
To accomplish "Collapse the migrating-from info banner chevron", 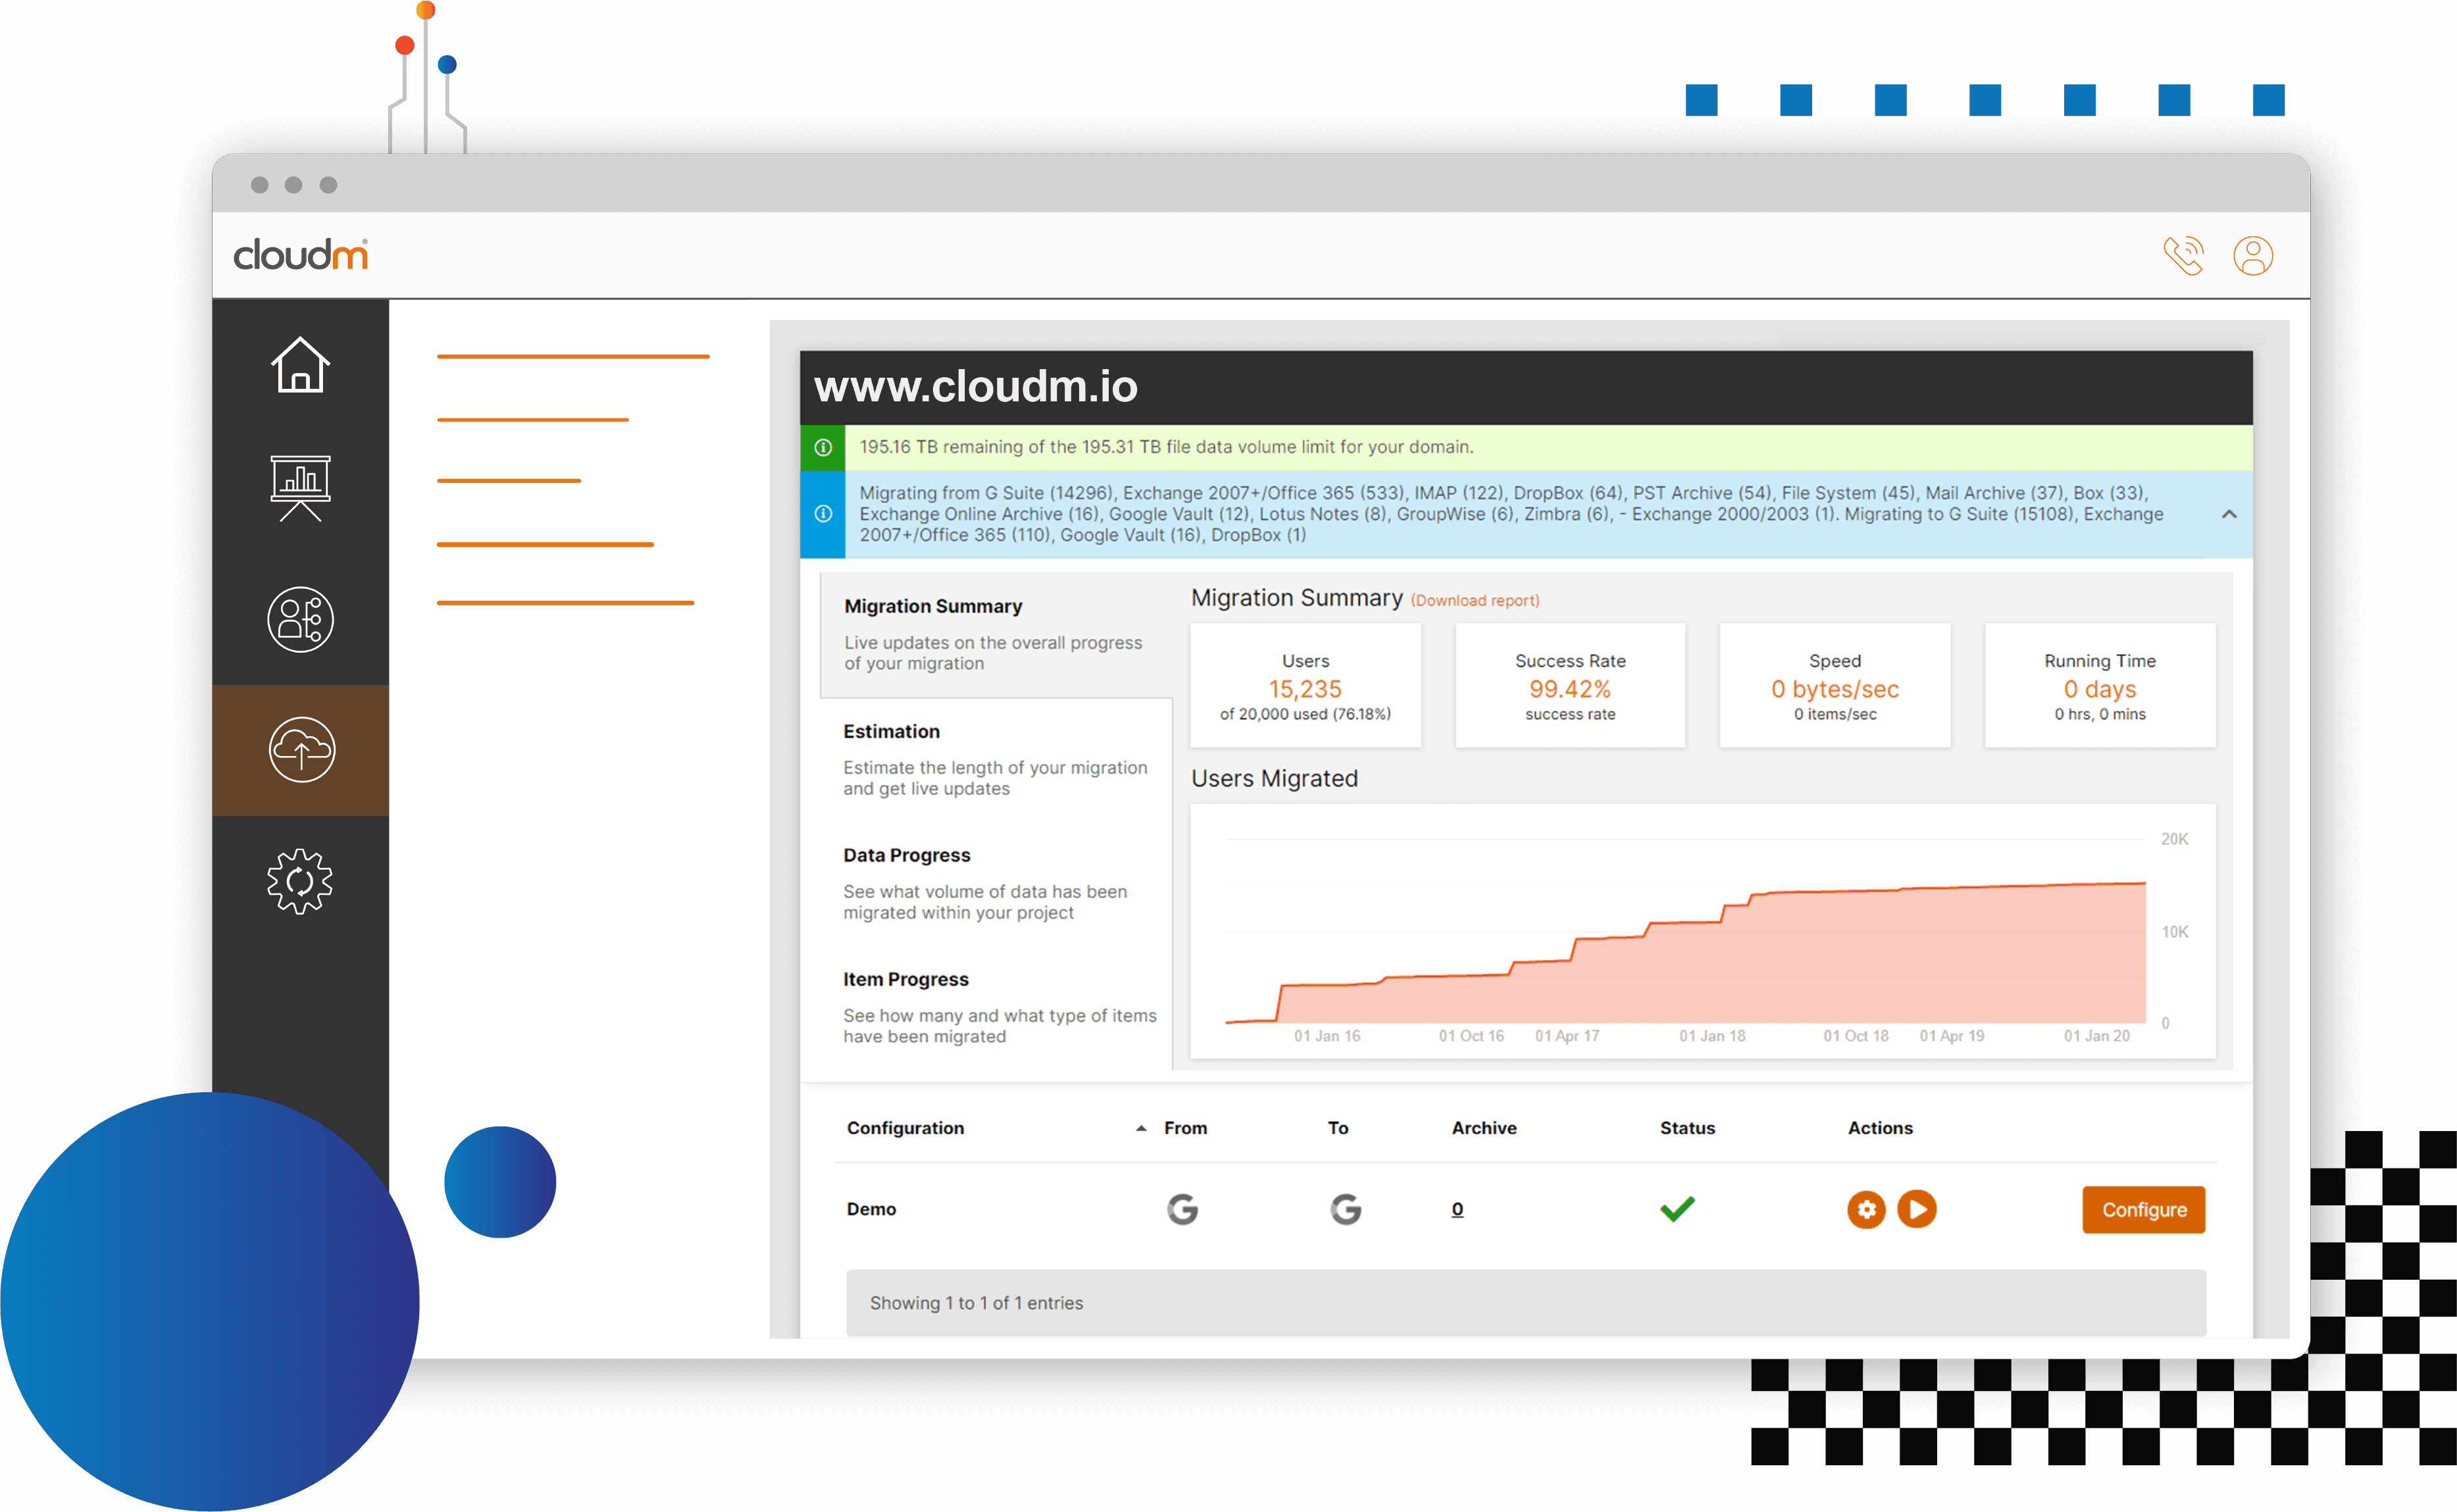I will point(2229,514).
